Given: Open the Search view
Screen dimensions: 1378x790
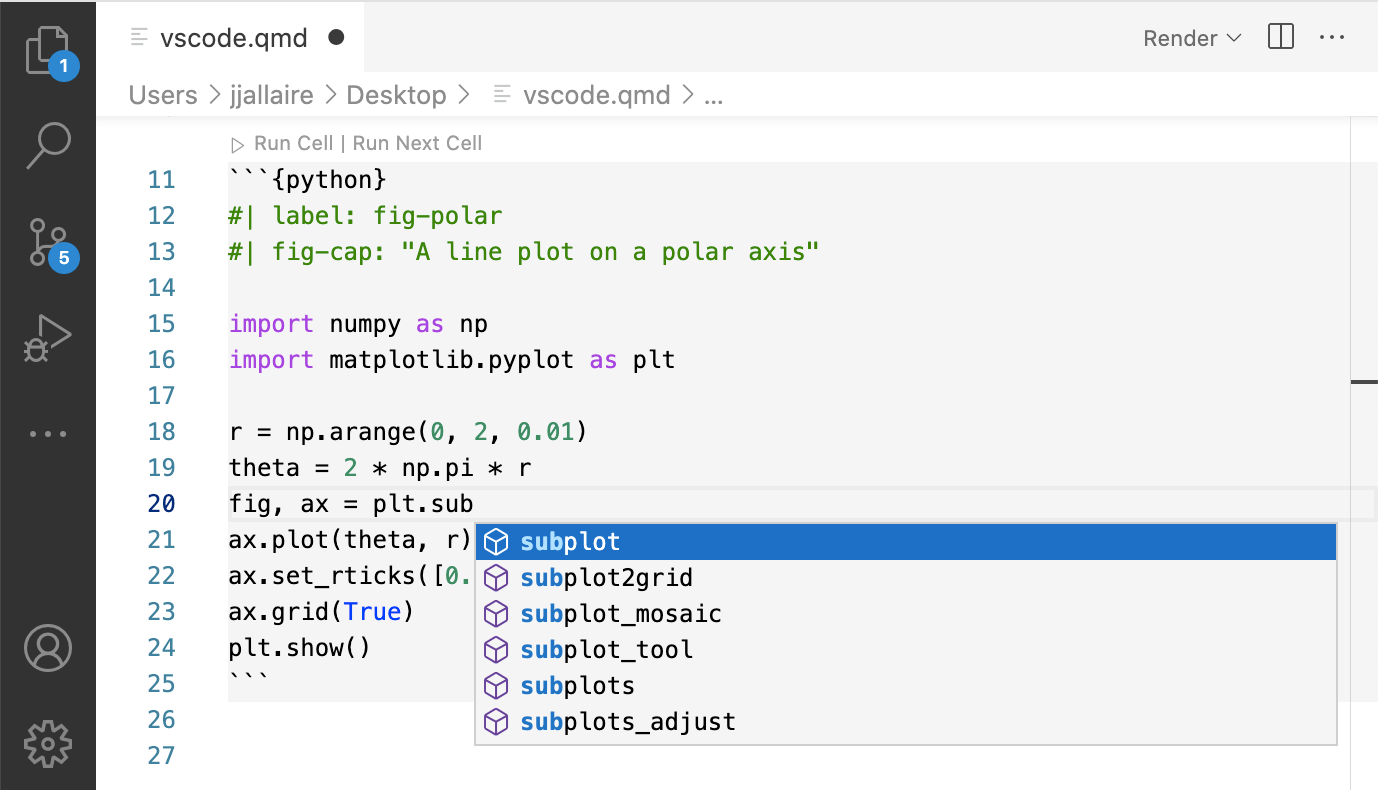Looking at the screenshot, I should coord(47,146).
